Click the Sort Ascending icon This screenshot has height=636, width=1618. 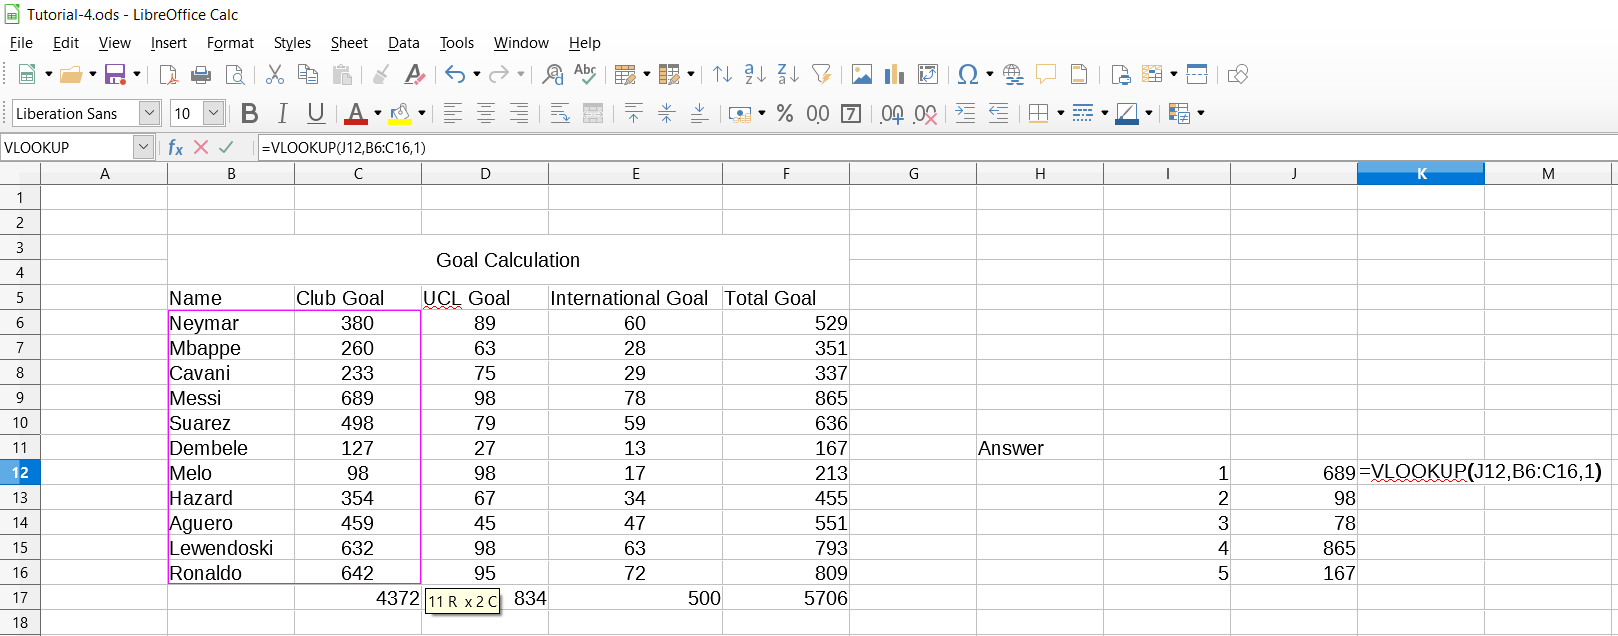point(755,75)
